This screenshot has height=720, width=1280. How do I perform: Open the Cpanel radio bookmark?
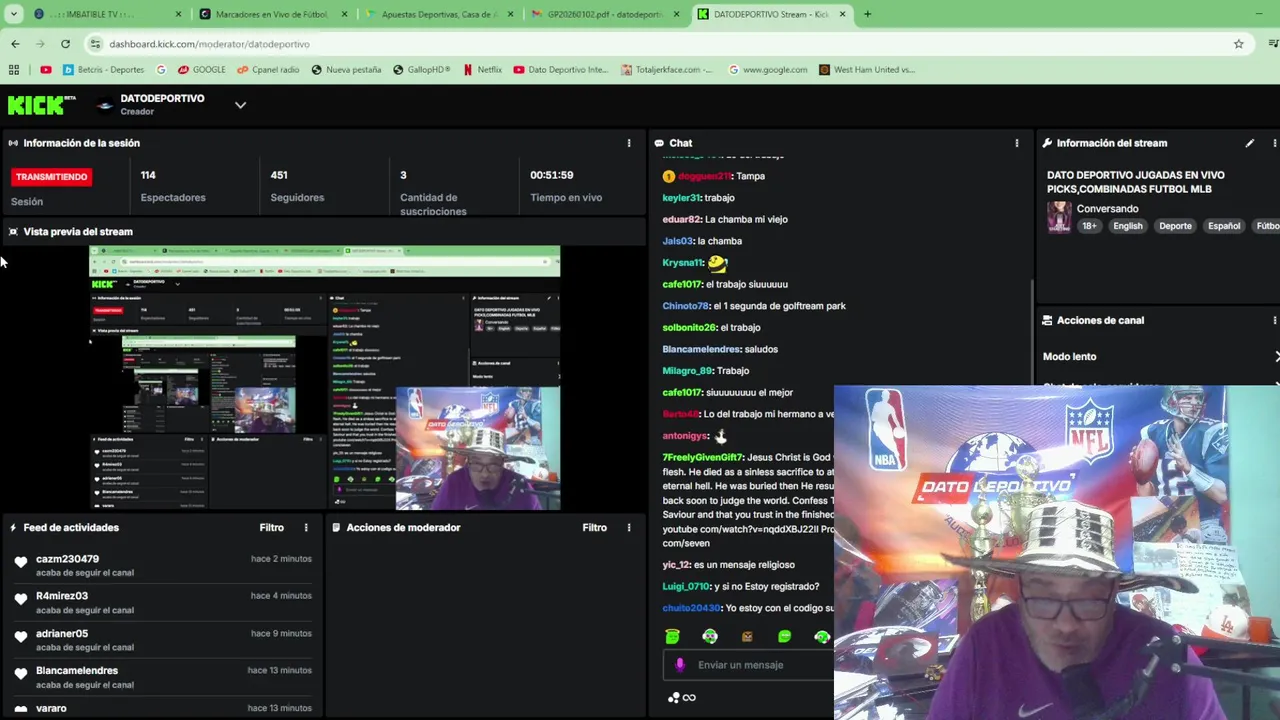(x=268, y=70)
